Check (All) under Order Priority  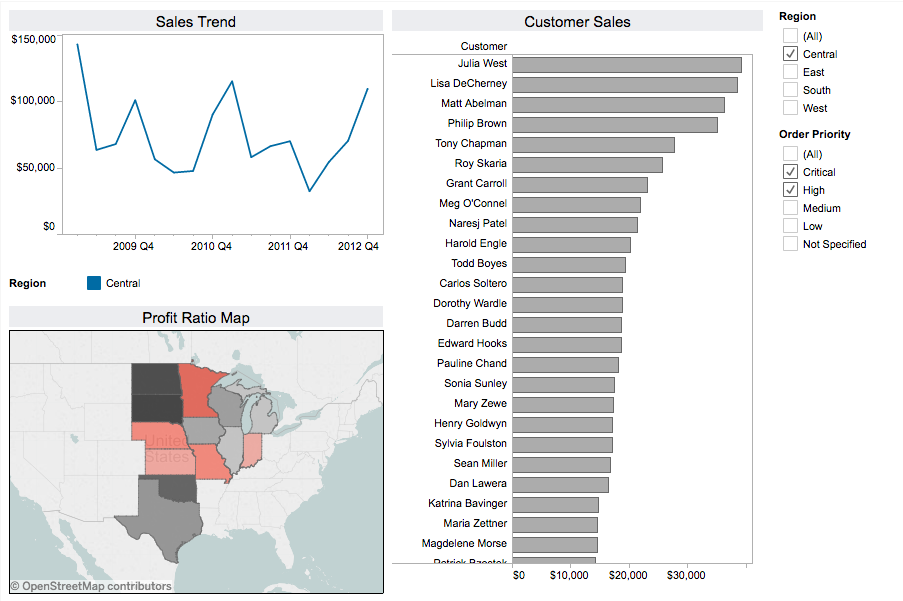point(789,153)
